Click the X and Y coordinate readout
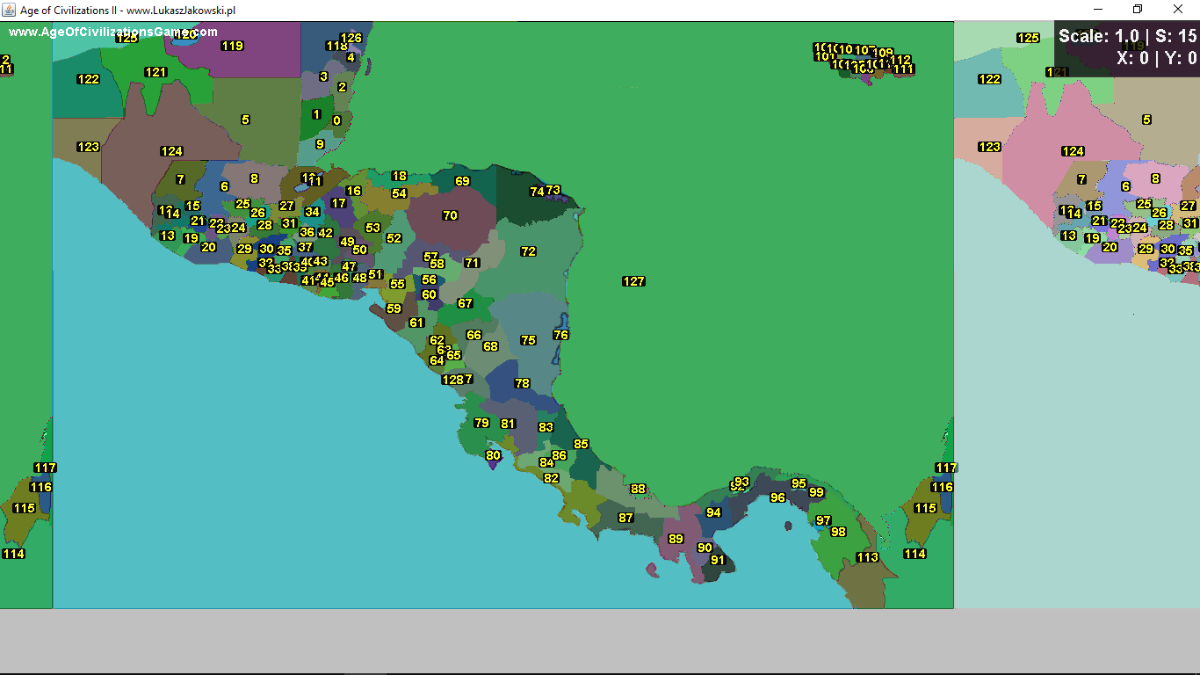The image size is (1200, 675). pos(1157,58)
